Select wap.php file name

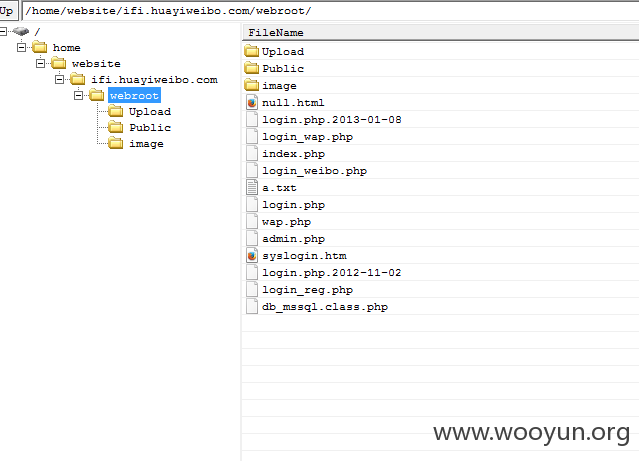tap(286, 222)
